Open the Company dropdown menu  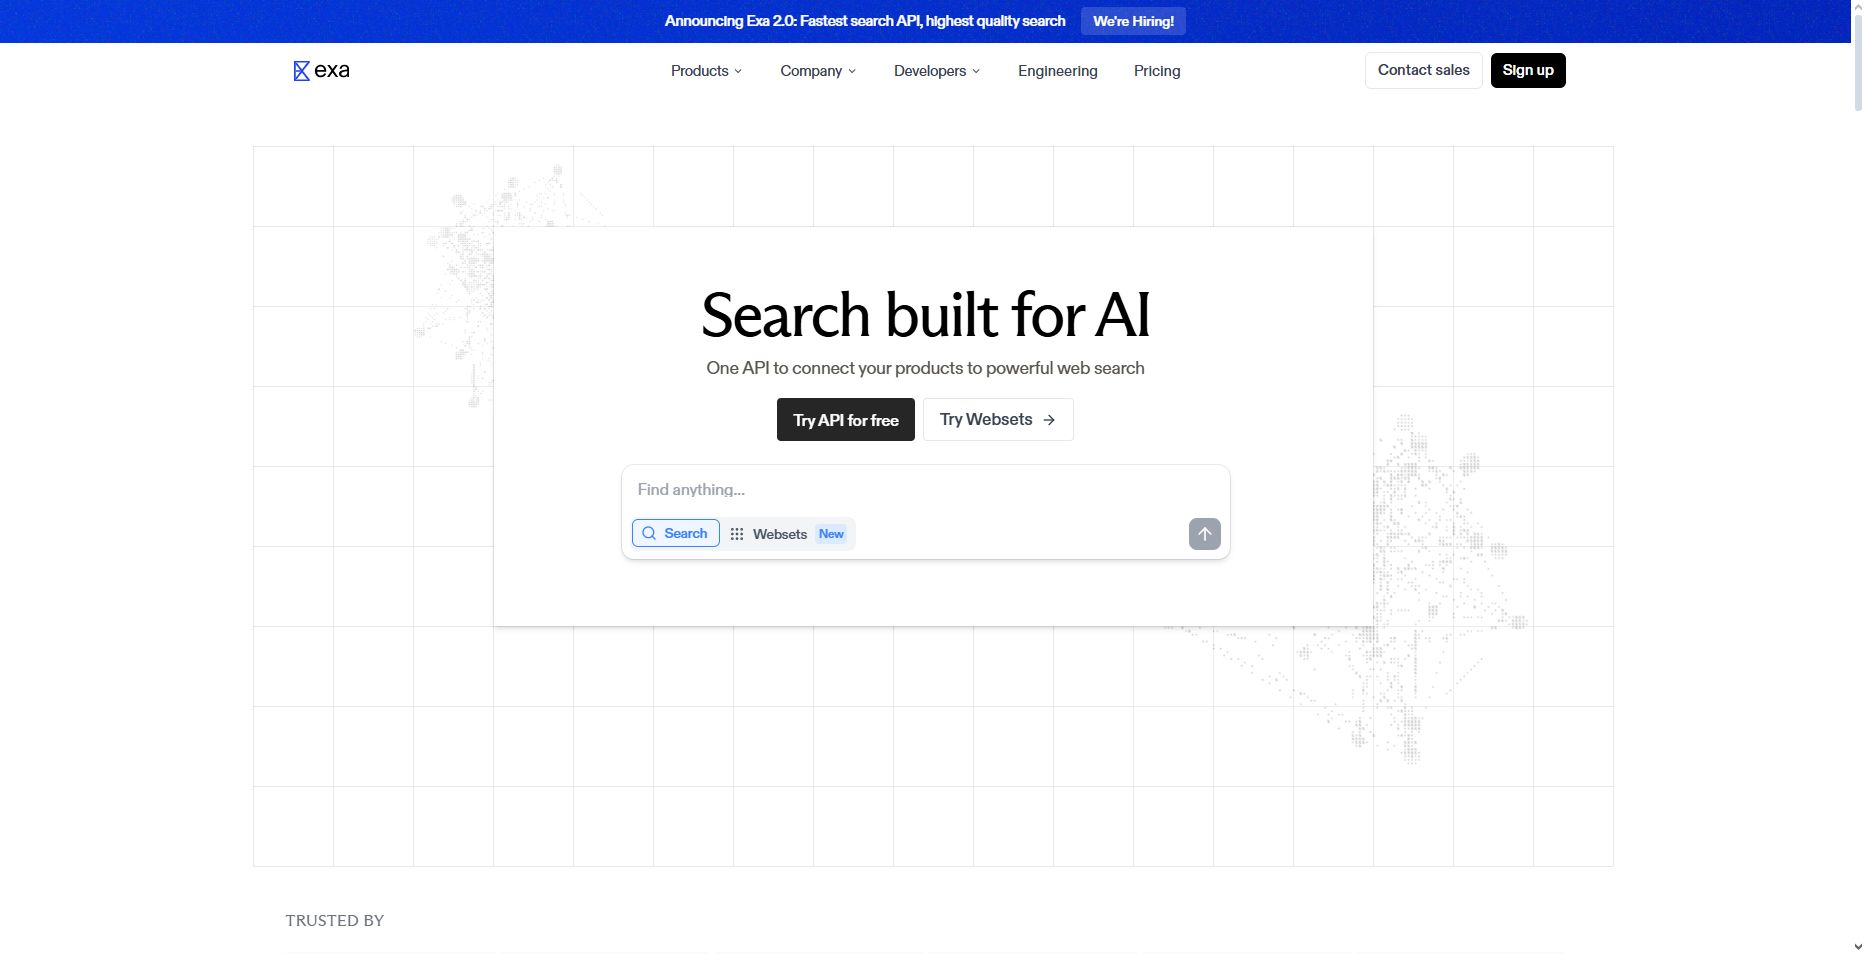pyautogui.click(x=818, y=71)
